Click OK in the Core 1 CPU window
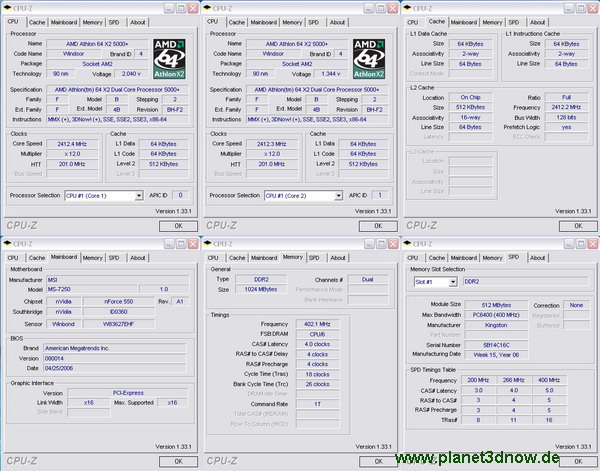The height and width of the screenshot is (471, 600). click(178, 226)
